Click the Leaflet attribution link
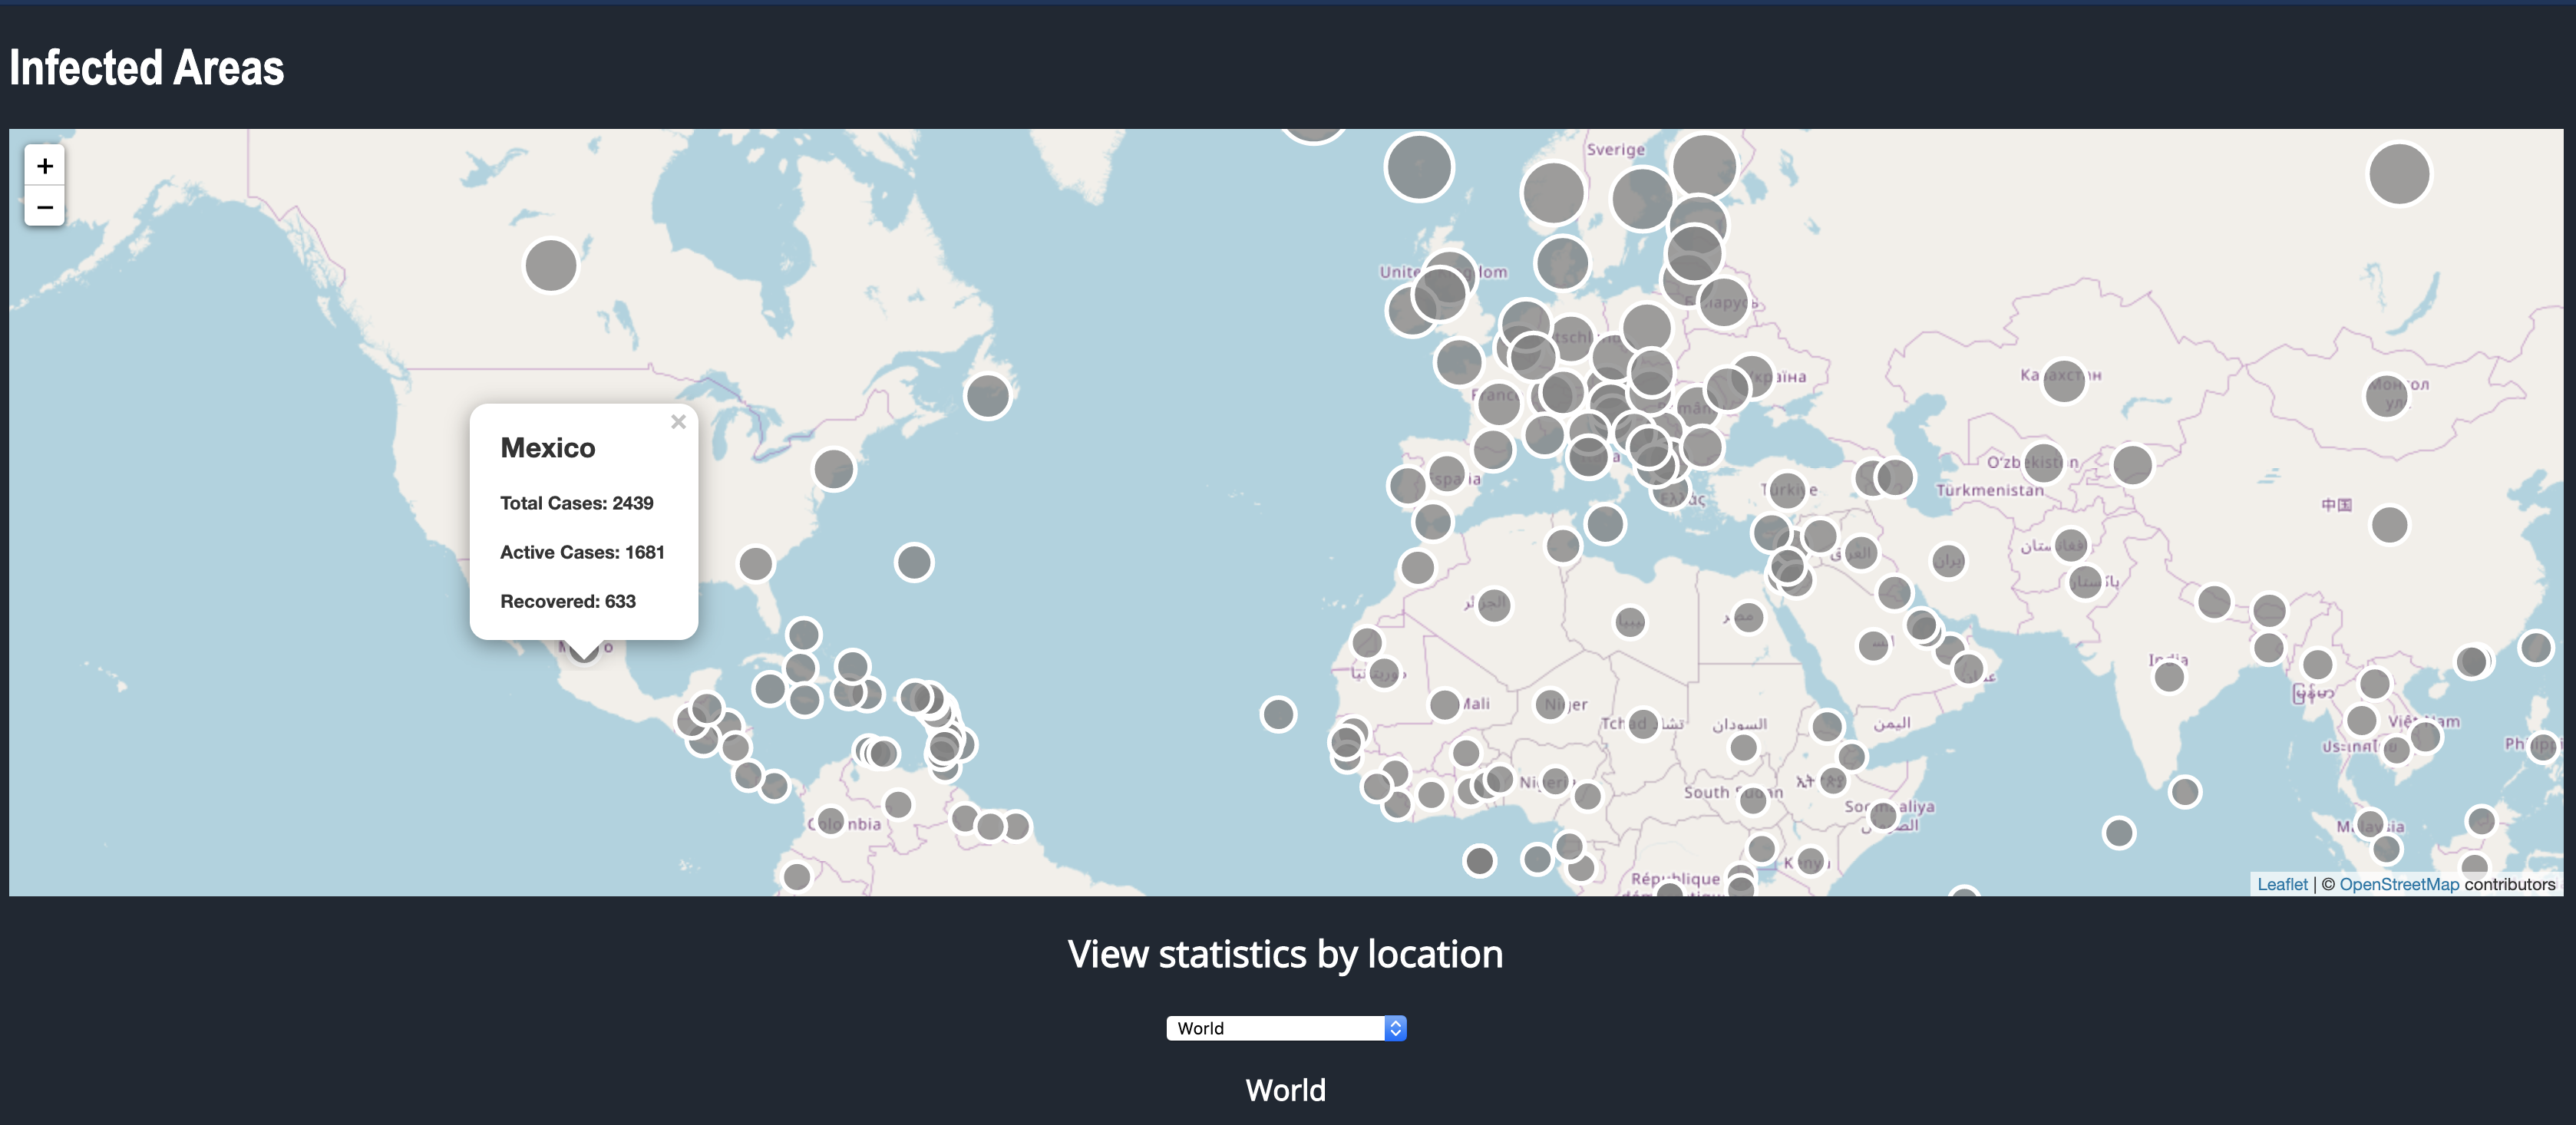Screen dimensions: 2576x1125 pos(2282,884)
